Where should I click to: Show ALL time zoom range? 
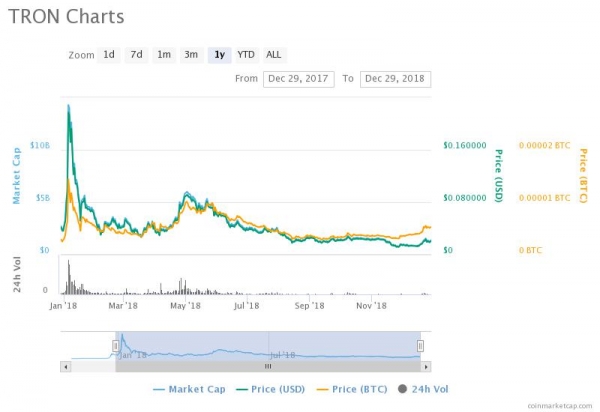274,55
